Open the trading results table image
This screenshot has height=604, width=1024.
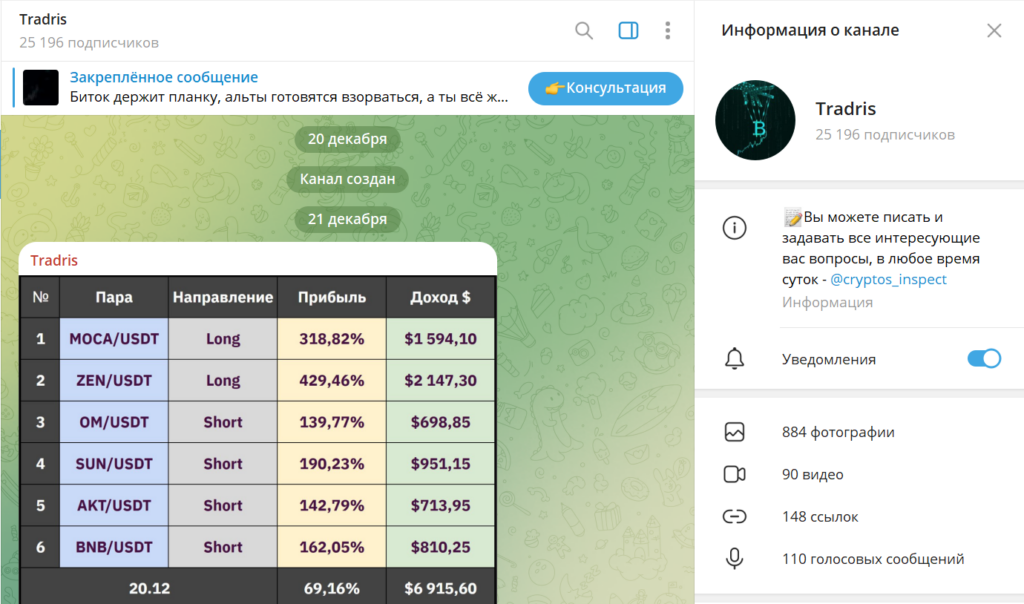pyautogui.click(x=257, y=440)
